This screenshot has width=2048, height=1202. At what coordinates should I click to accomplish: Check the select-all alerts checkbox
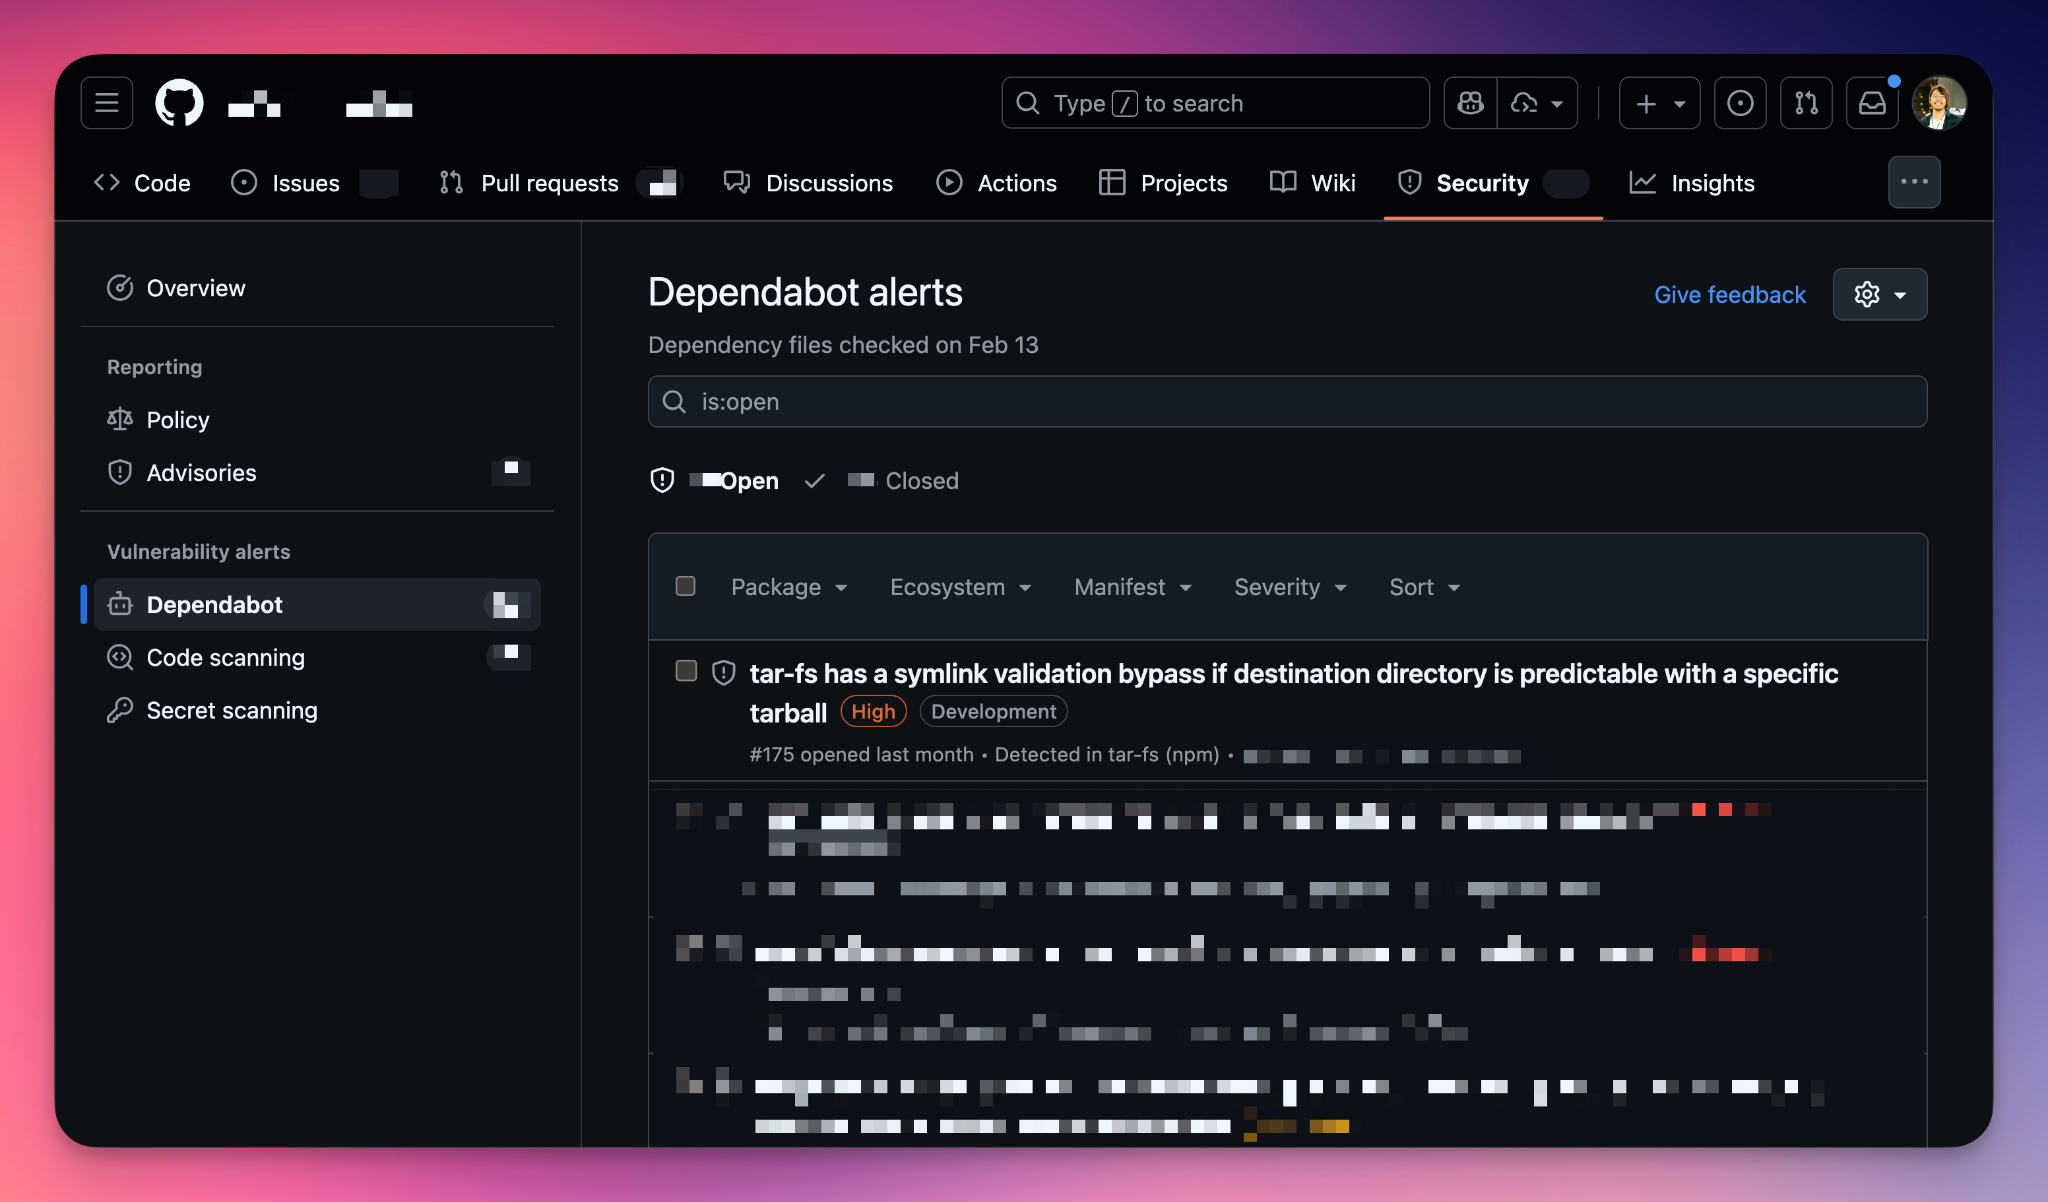point(686,586)
